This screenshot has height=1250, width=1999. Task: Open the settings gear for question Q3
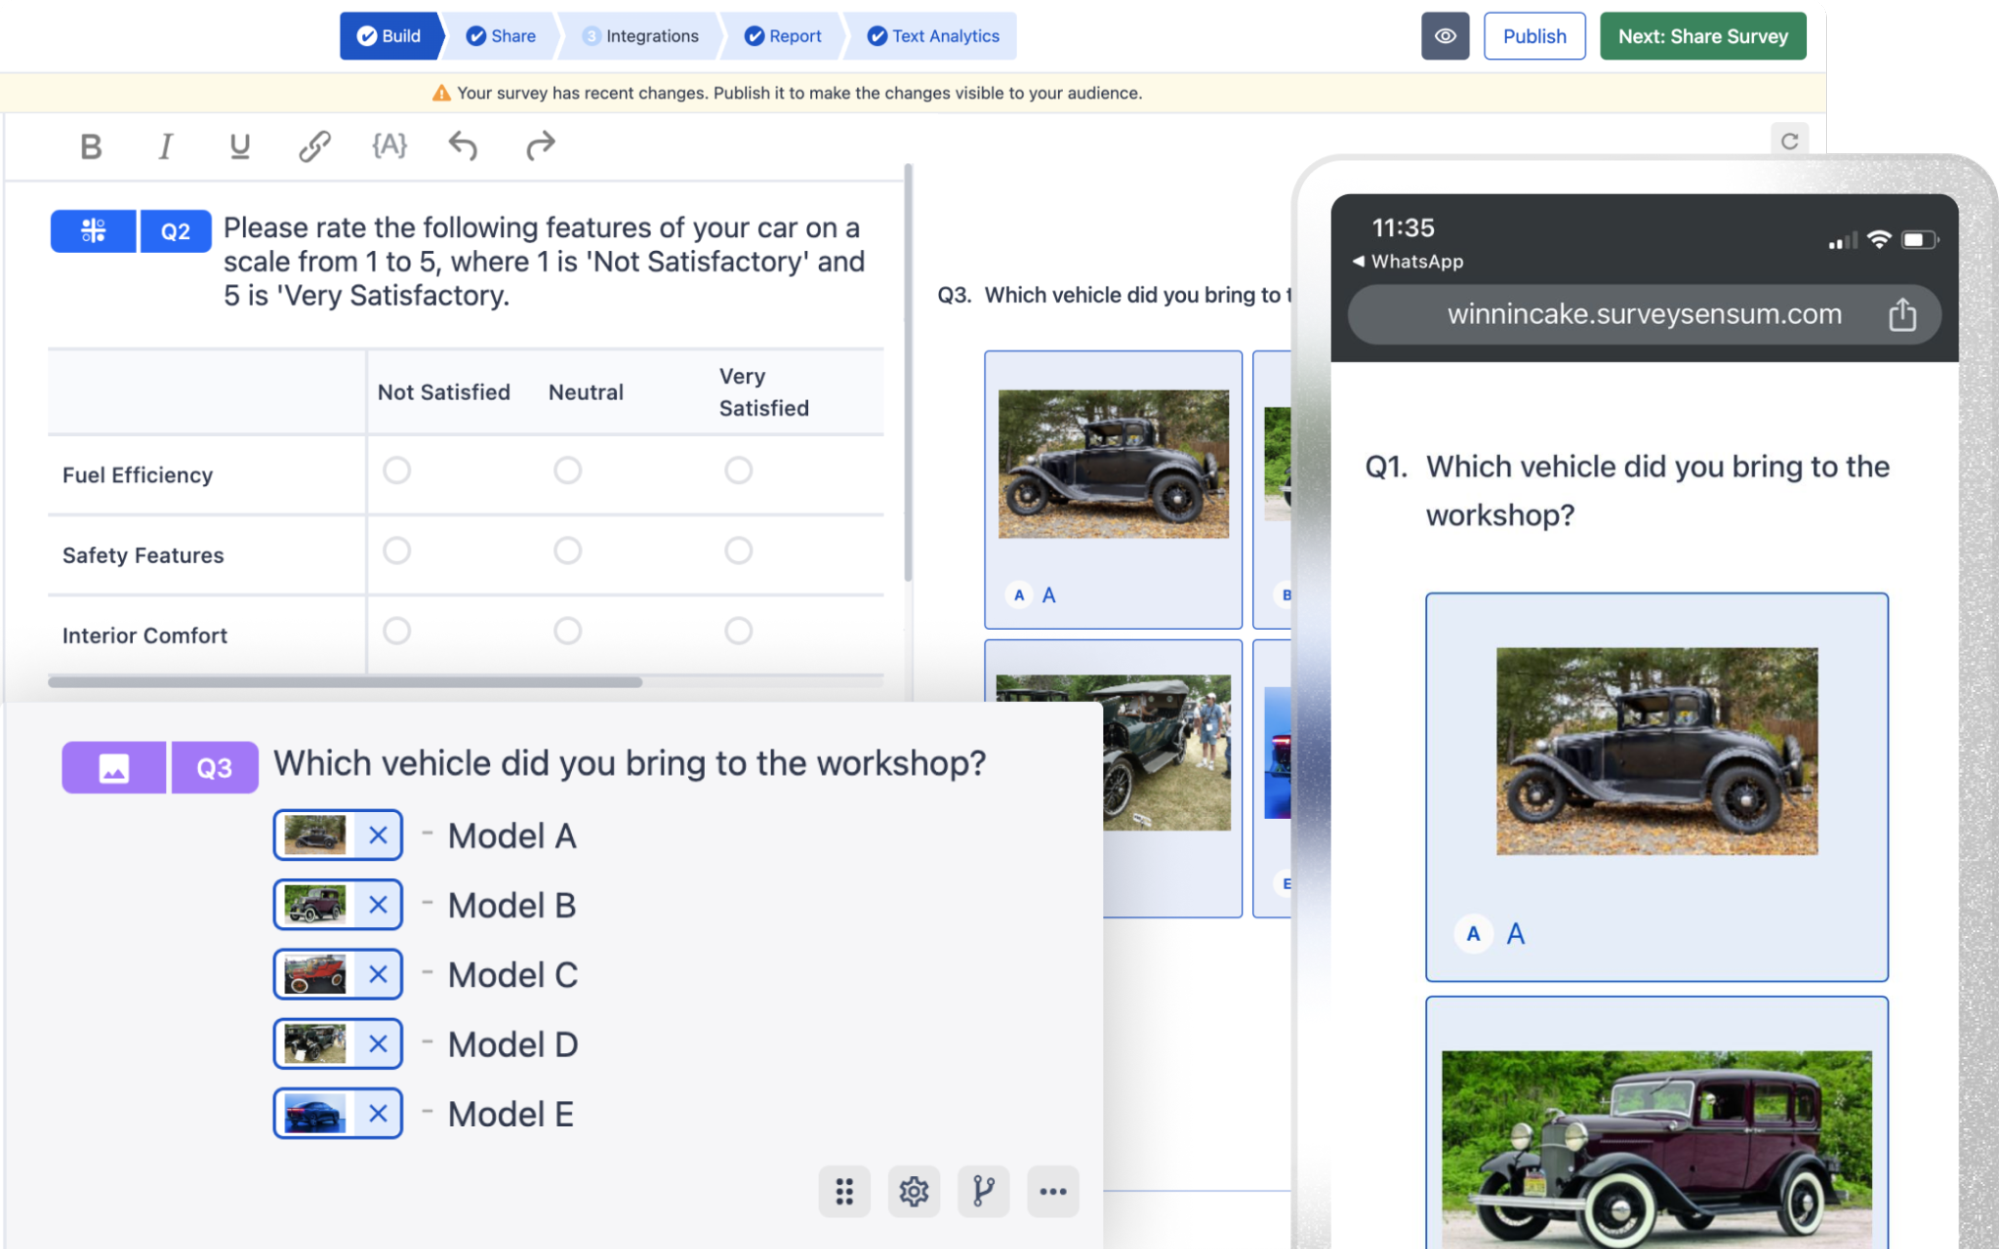914,1191
